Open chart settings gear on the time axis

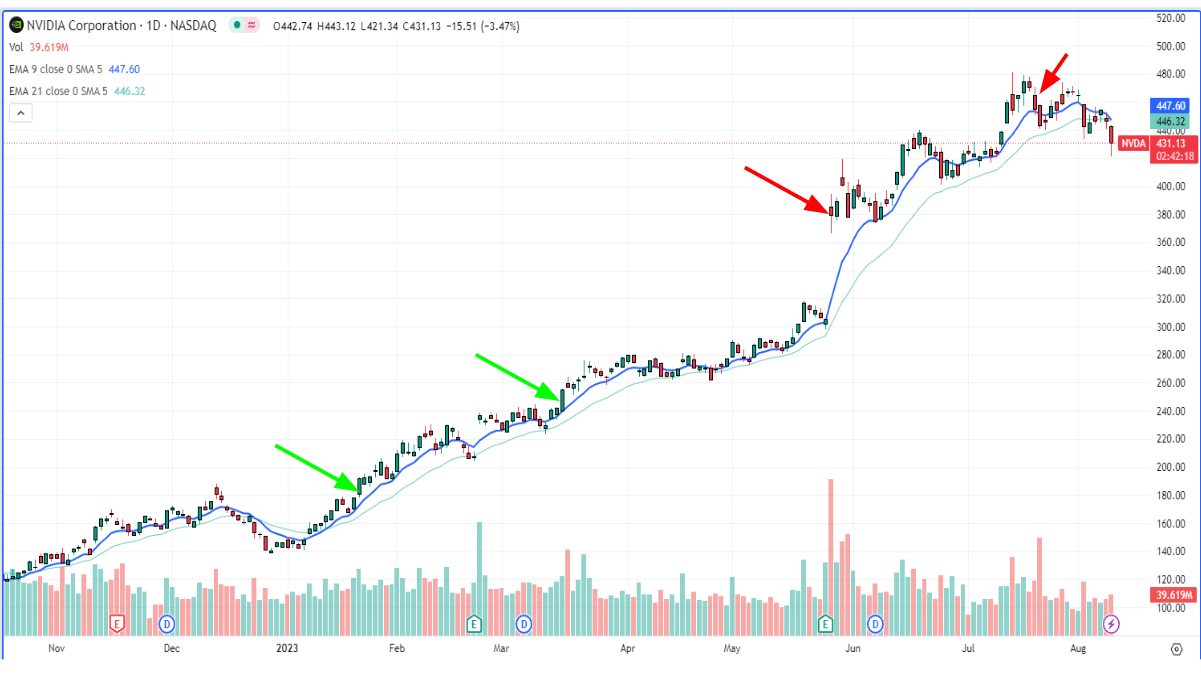[x=1176, y=648]
